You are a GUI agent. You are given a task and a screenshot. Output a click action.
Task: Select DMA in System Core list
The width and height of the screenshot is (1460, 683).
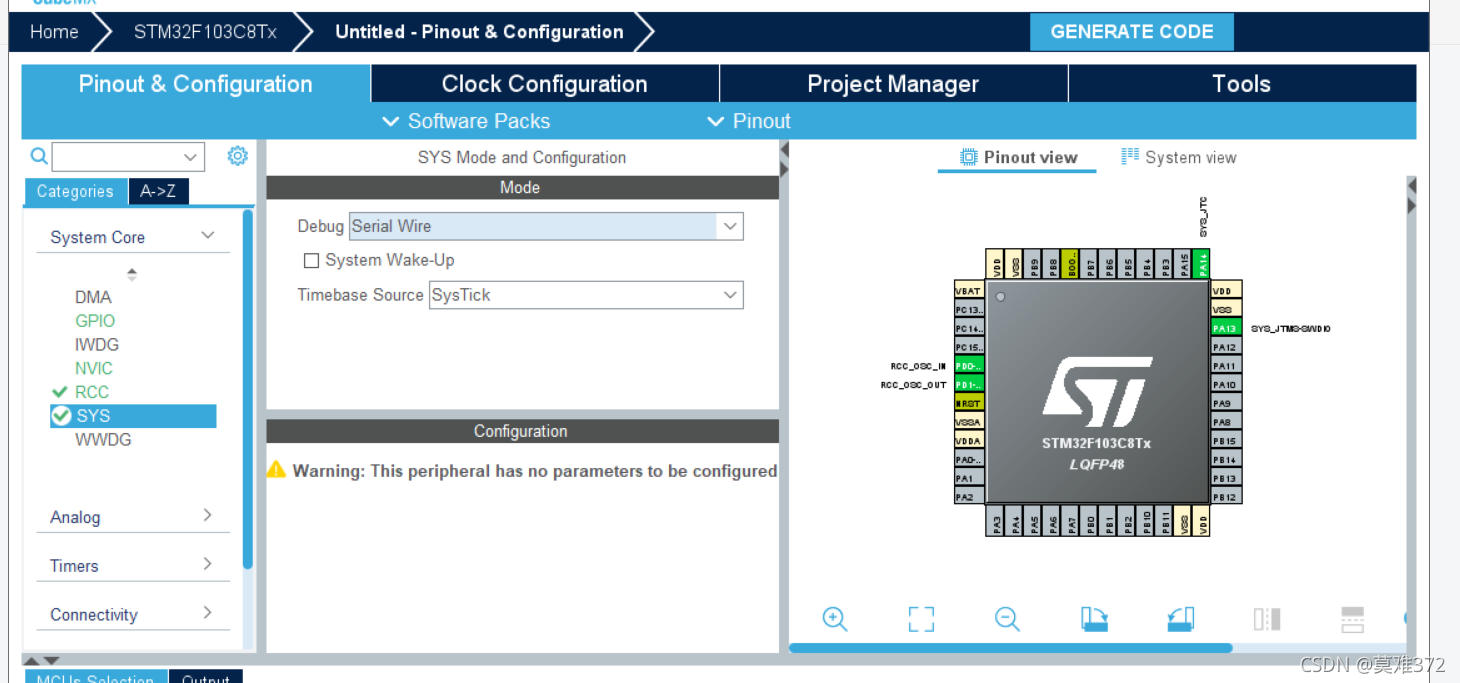(93, 297)
